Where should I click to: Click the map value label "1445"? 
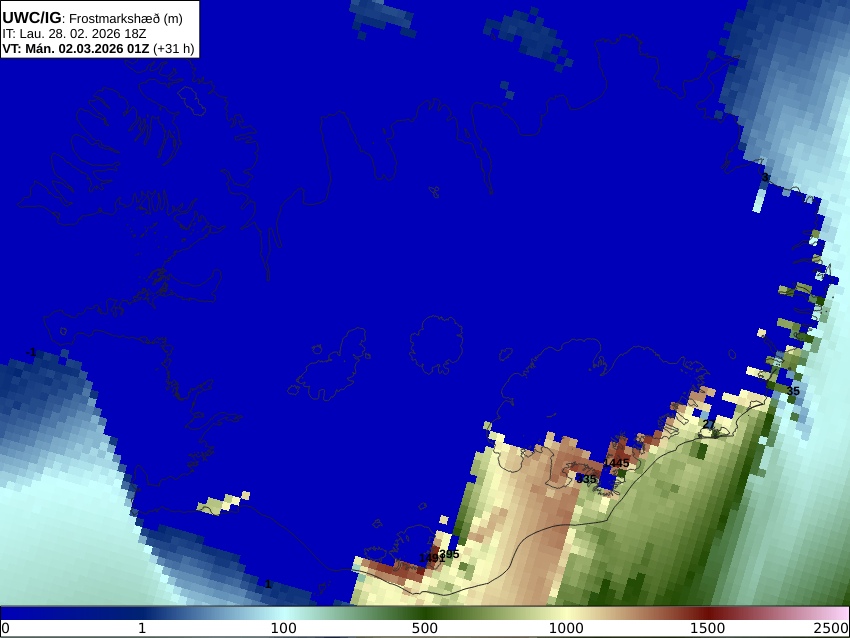[616, 463]
